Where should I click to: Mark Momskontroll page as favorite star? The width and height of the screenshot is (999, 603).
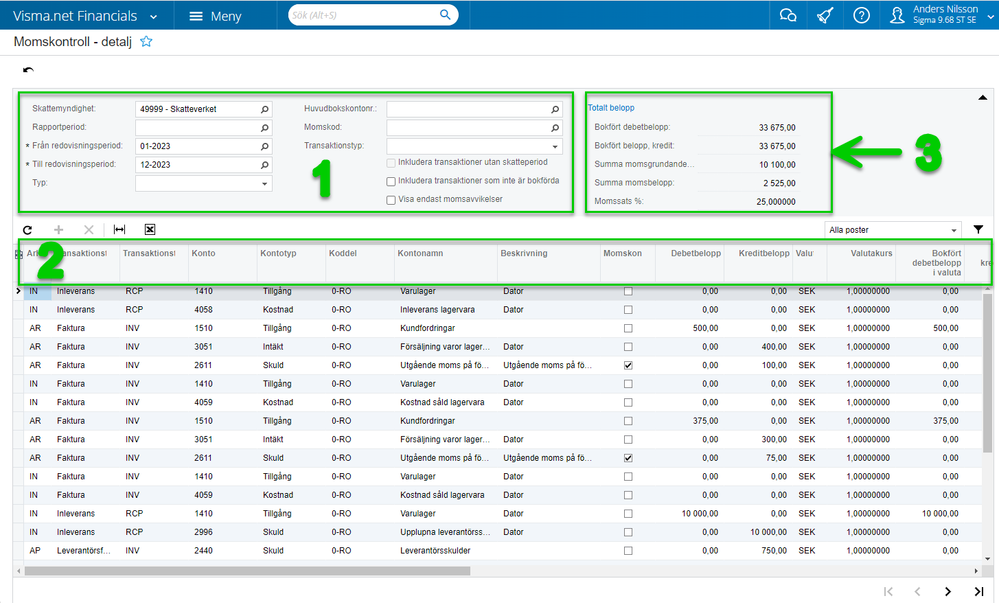click(x=146, y=42)
